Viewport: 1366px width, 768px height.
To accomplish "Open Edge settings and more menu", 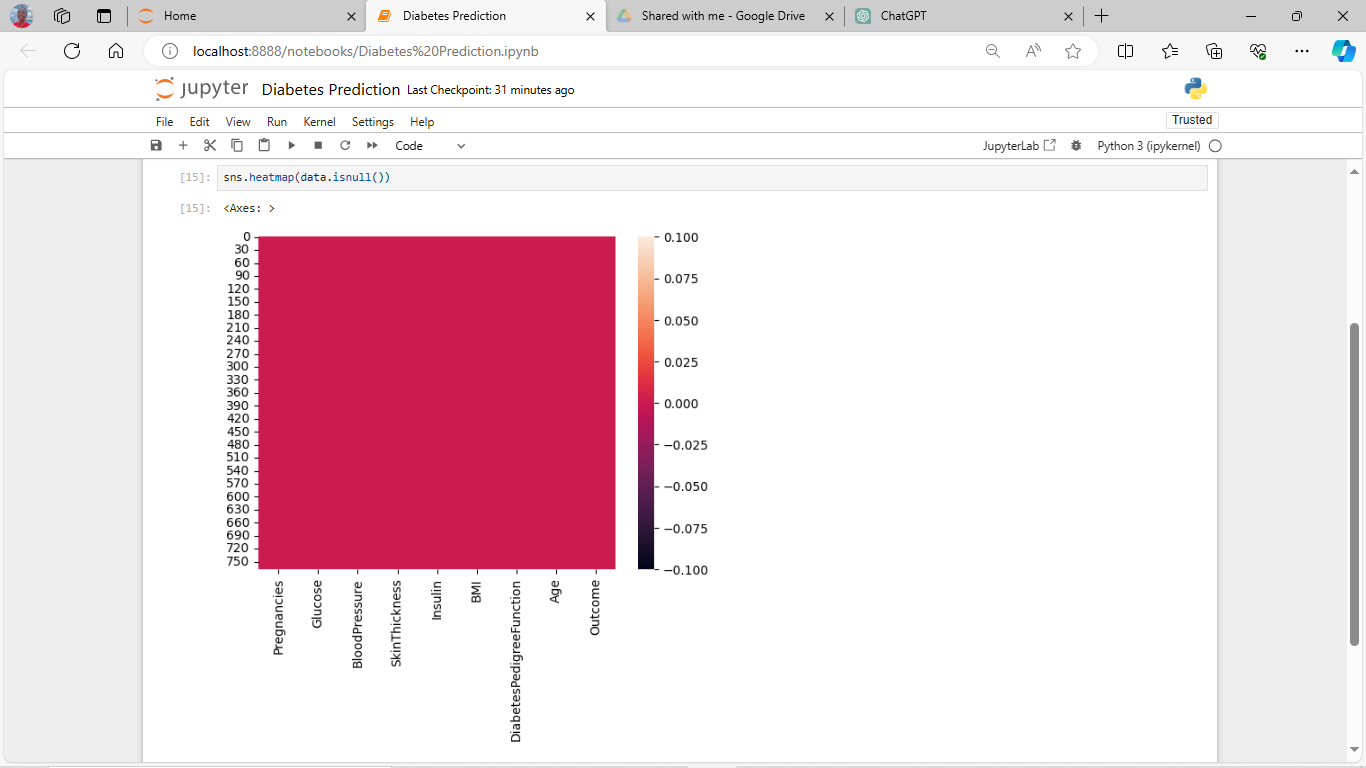I will (1301, 51).
